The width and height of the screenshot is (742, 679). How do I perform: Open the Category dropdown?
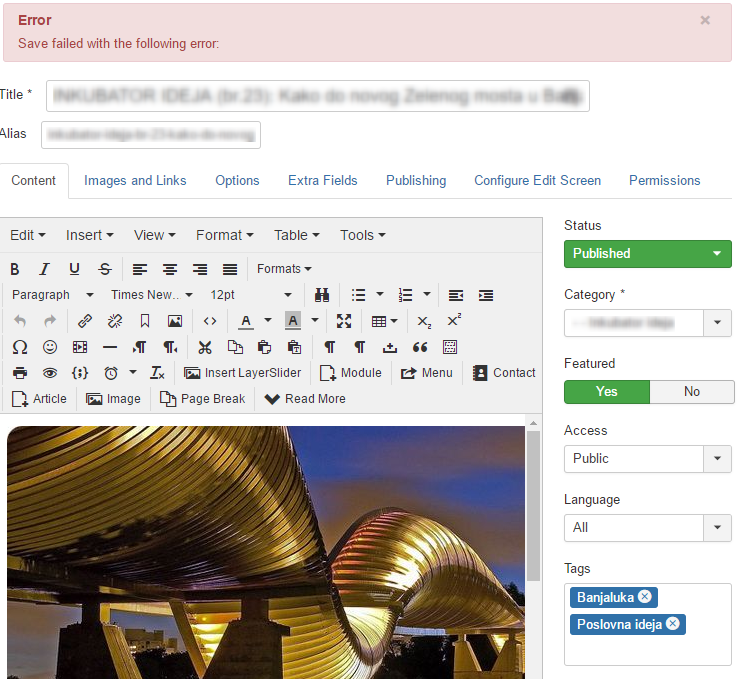point(647,323)
